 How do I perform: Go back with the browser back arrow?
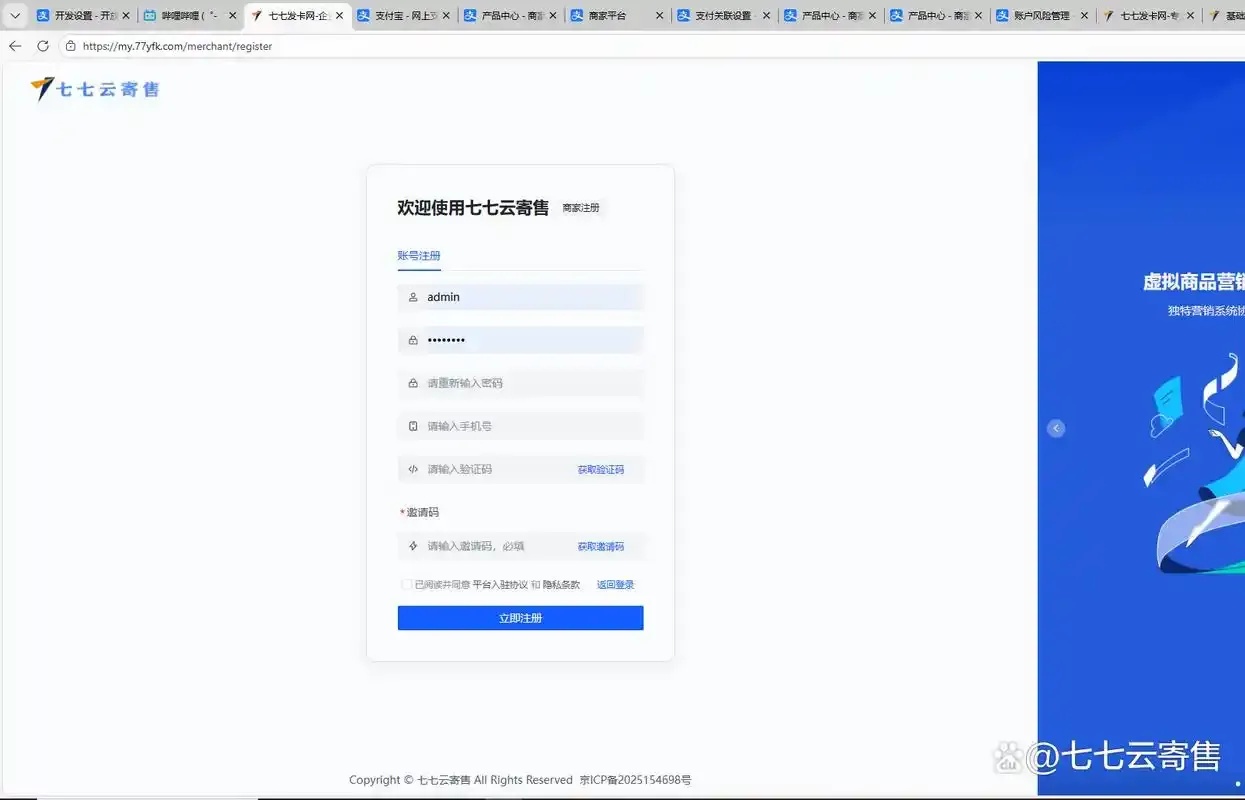click(x=15, y=46)
